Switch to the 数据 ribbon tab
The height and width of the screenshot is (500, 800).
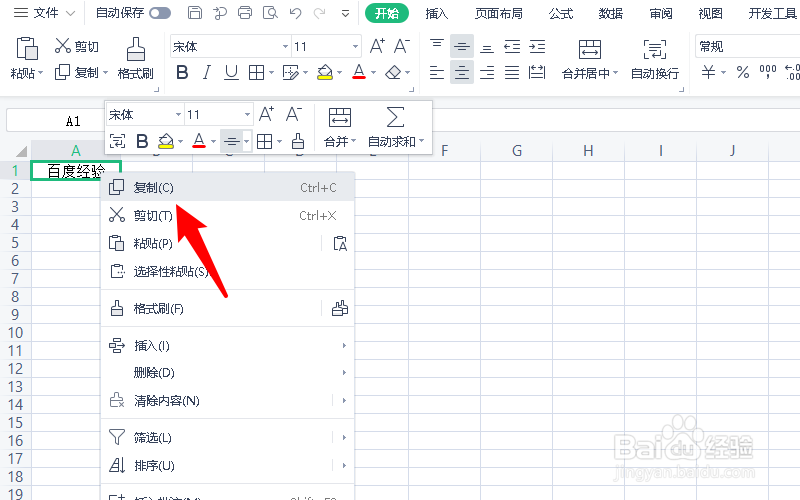pos(611,13)
